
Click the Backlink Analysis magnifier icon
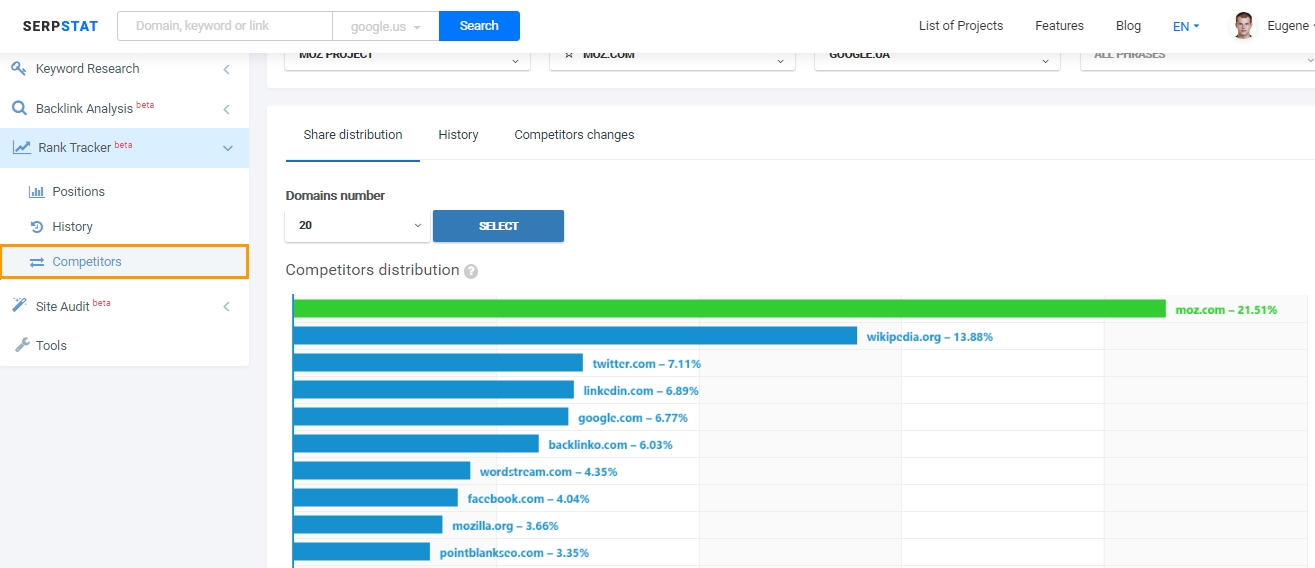point(19,108)
